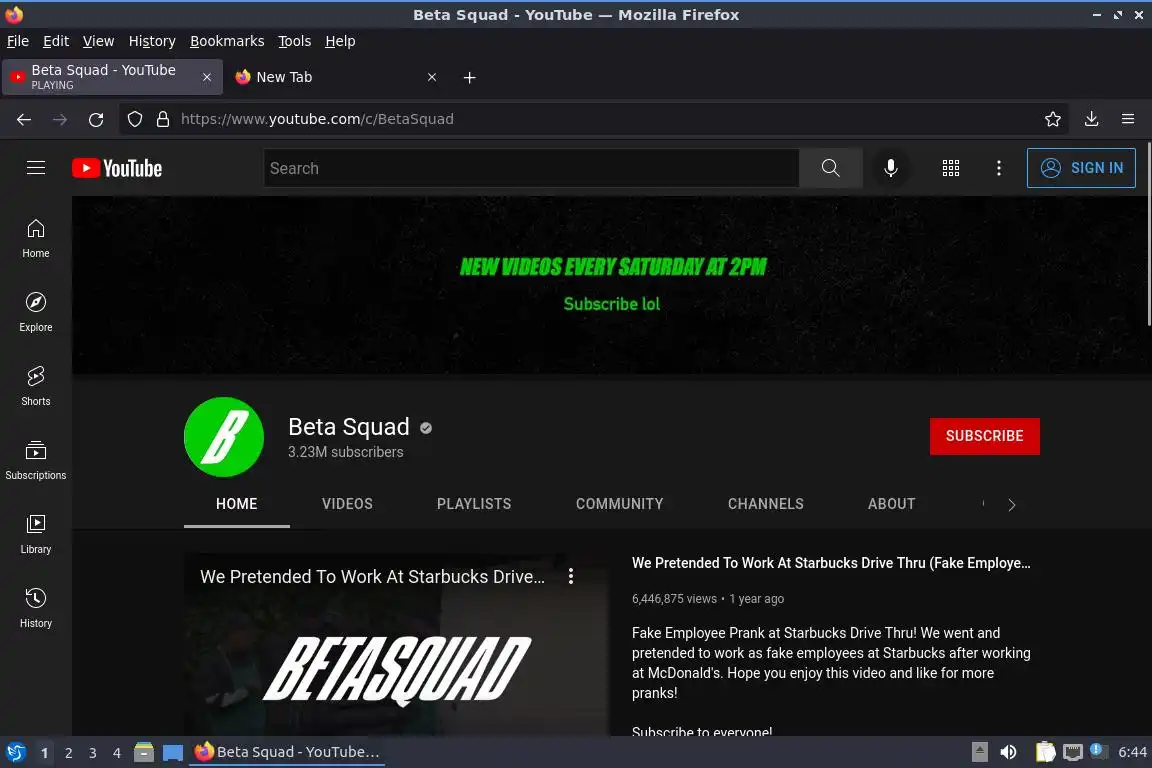Click the red SUBSCRIBE button

tap(984, 436)
